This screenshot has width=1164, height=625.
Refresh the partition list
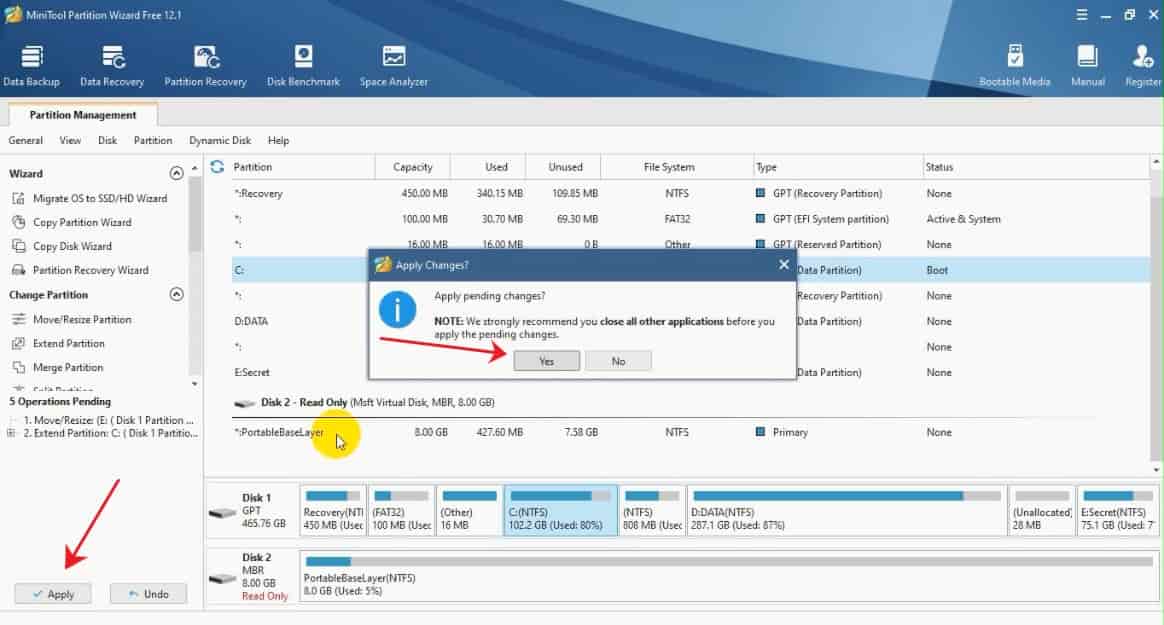(x=217, y=167)
